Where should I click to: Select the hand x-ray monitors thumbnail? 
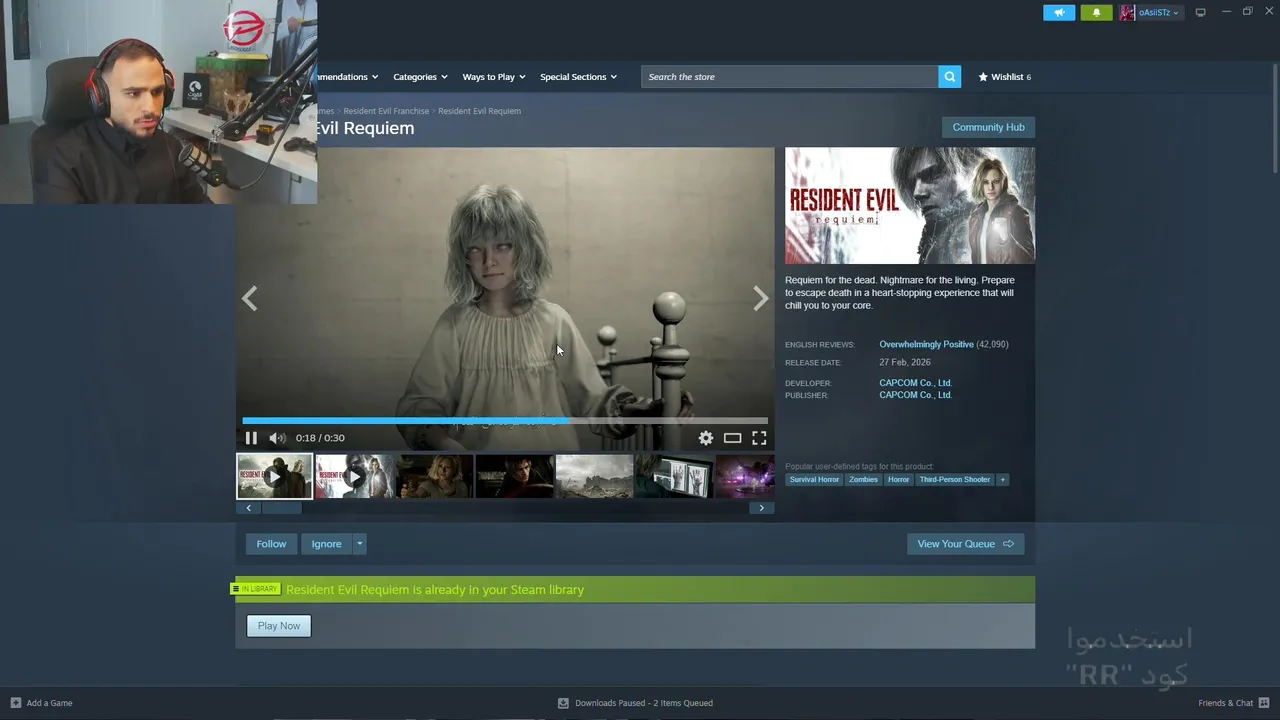pos(674,476)
